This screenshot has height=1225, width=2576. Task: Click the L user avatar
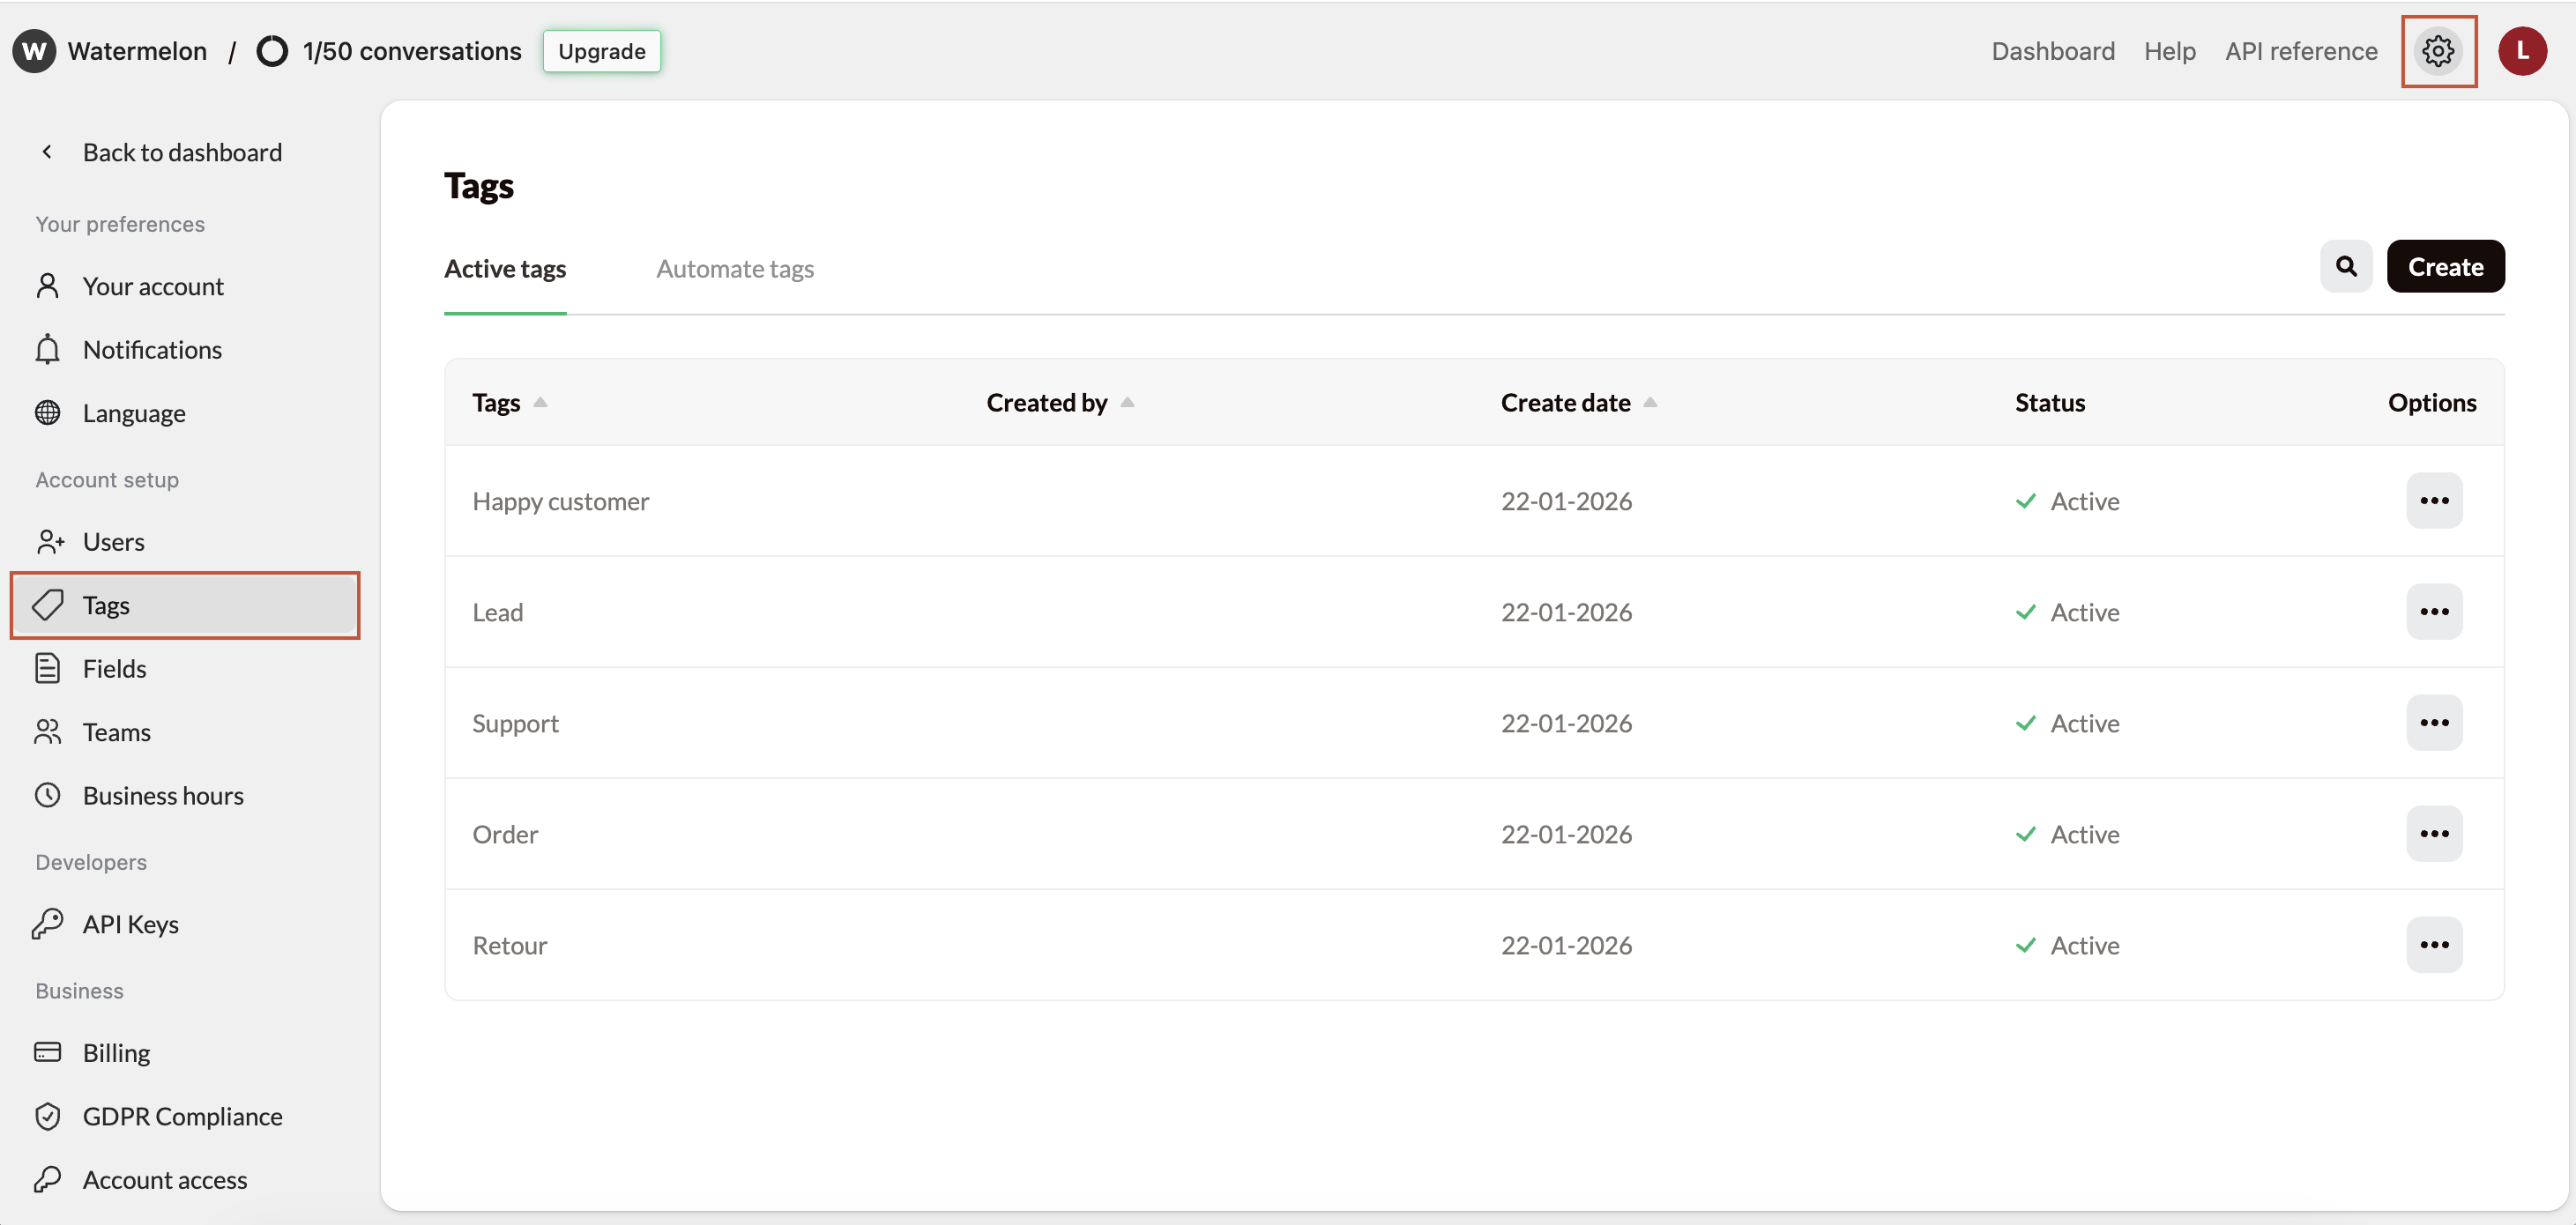click(2522, 51)
